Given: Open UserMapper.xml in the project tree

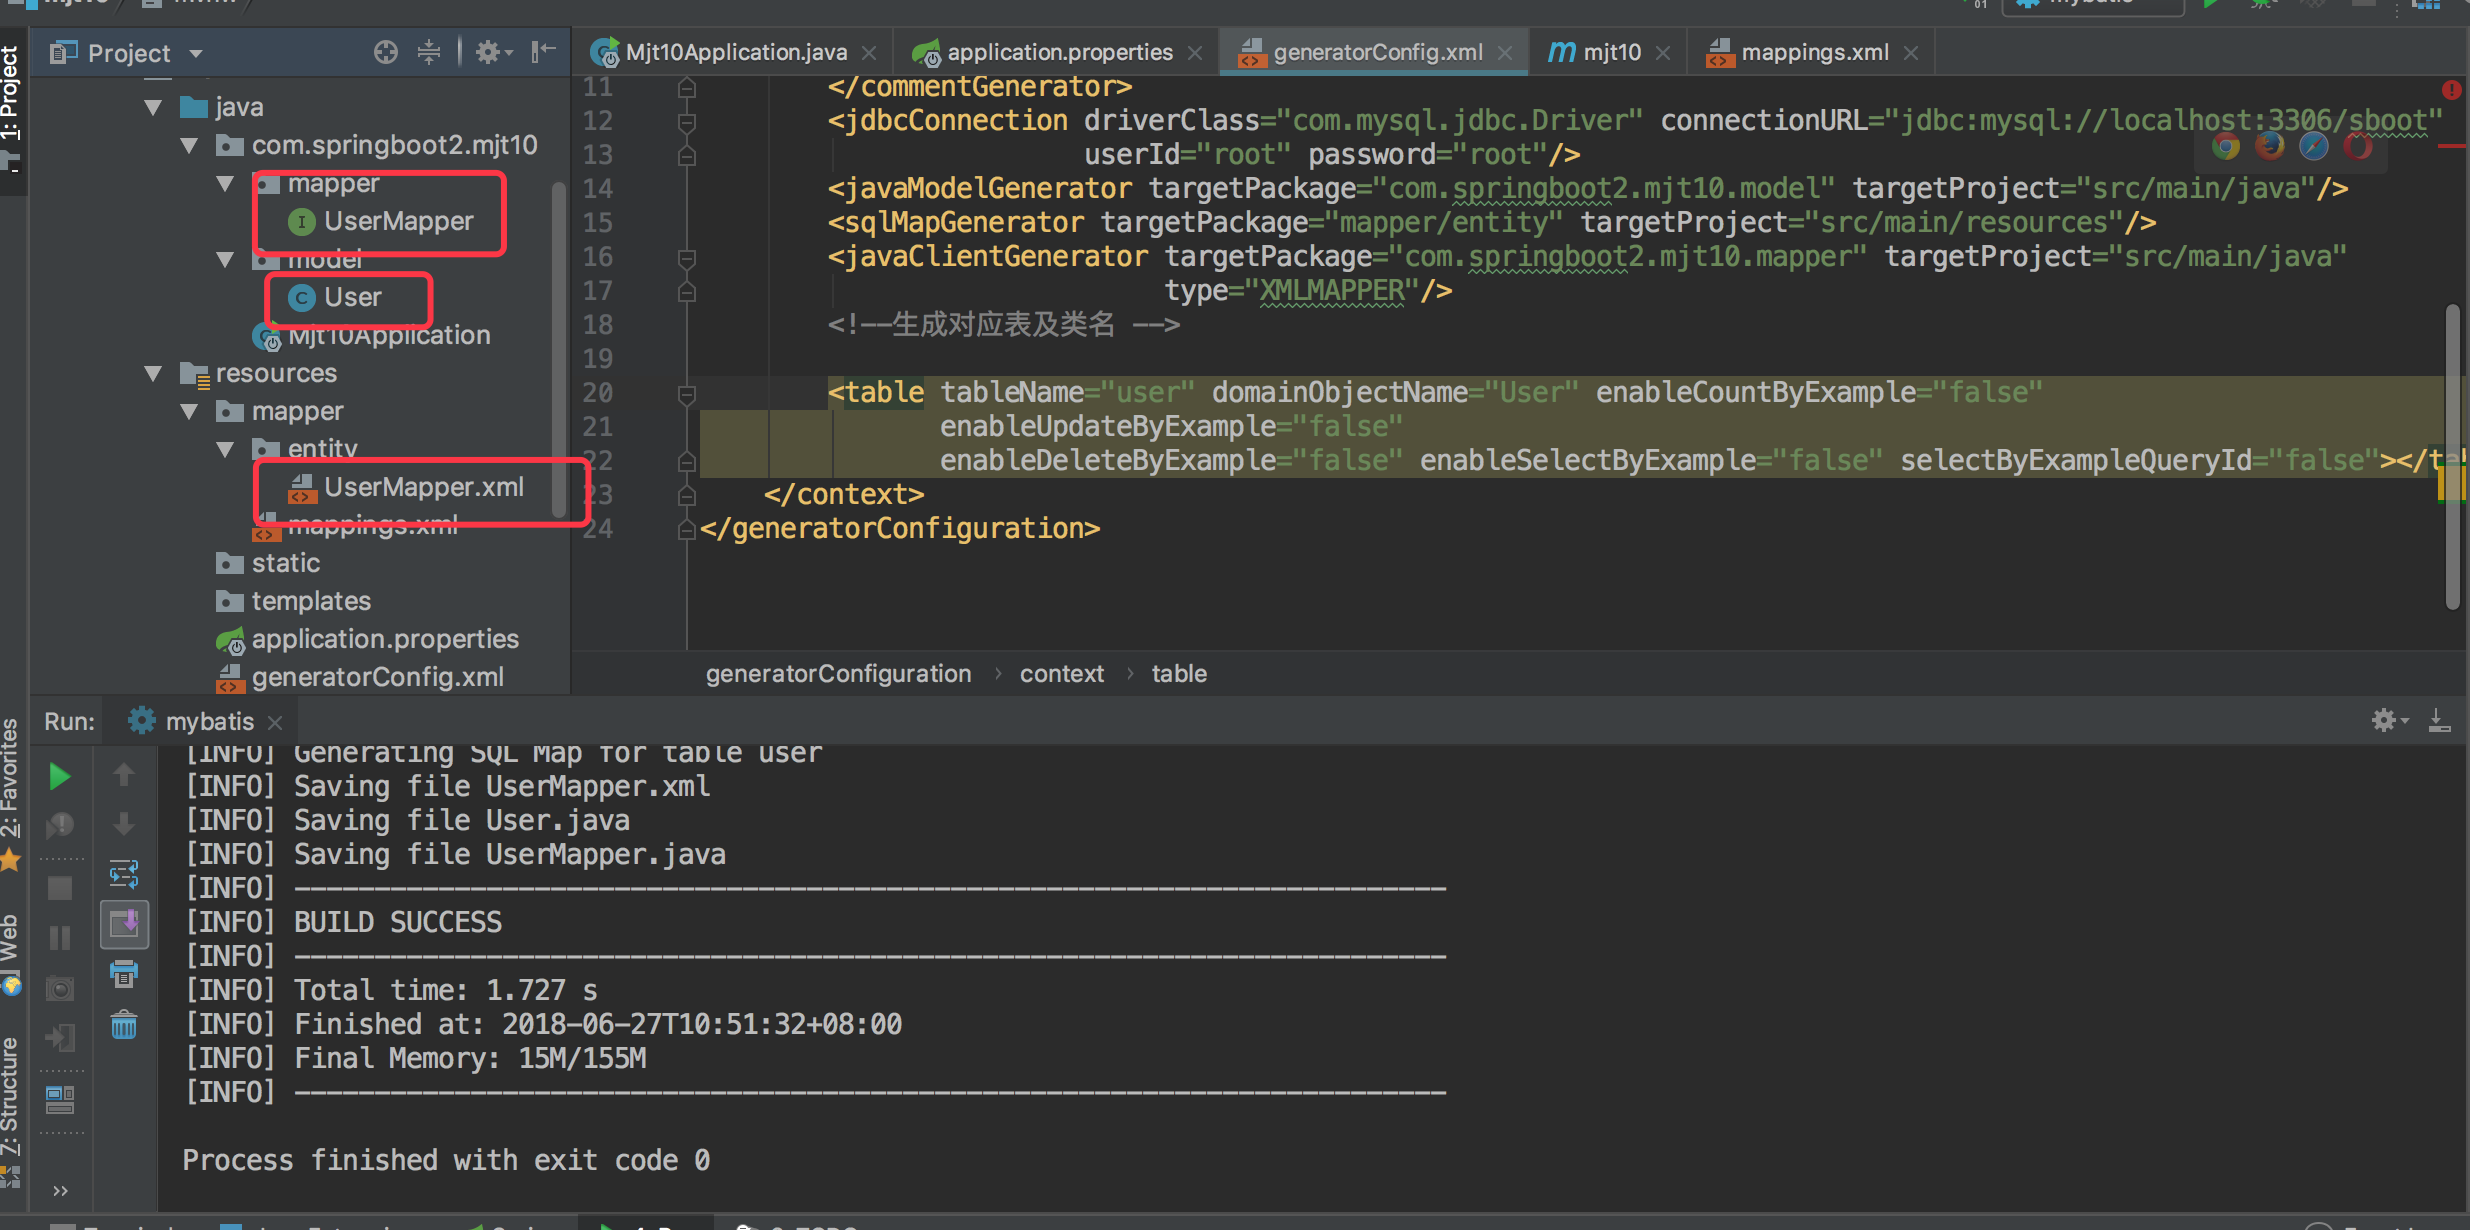Looking at the screenshot, I should pyautogui.click(x=423, y=487).
